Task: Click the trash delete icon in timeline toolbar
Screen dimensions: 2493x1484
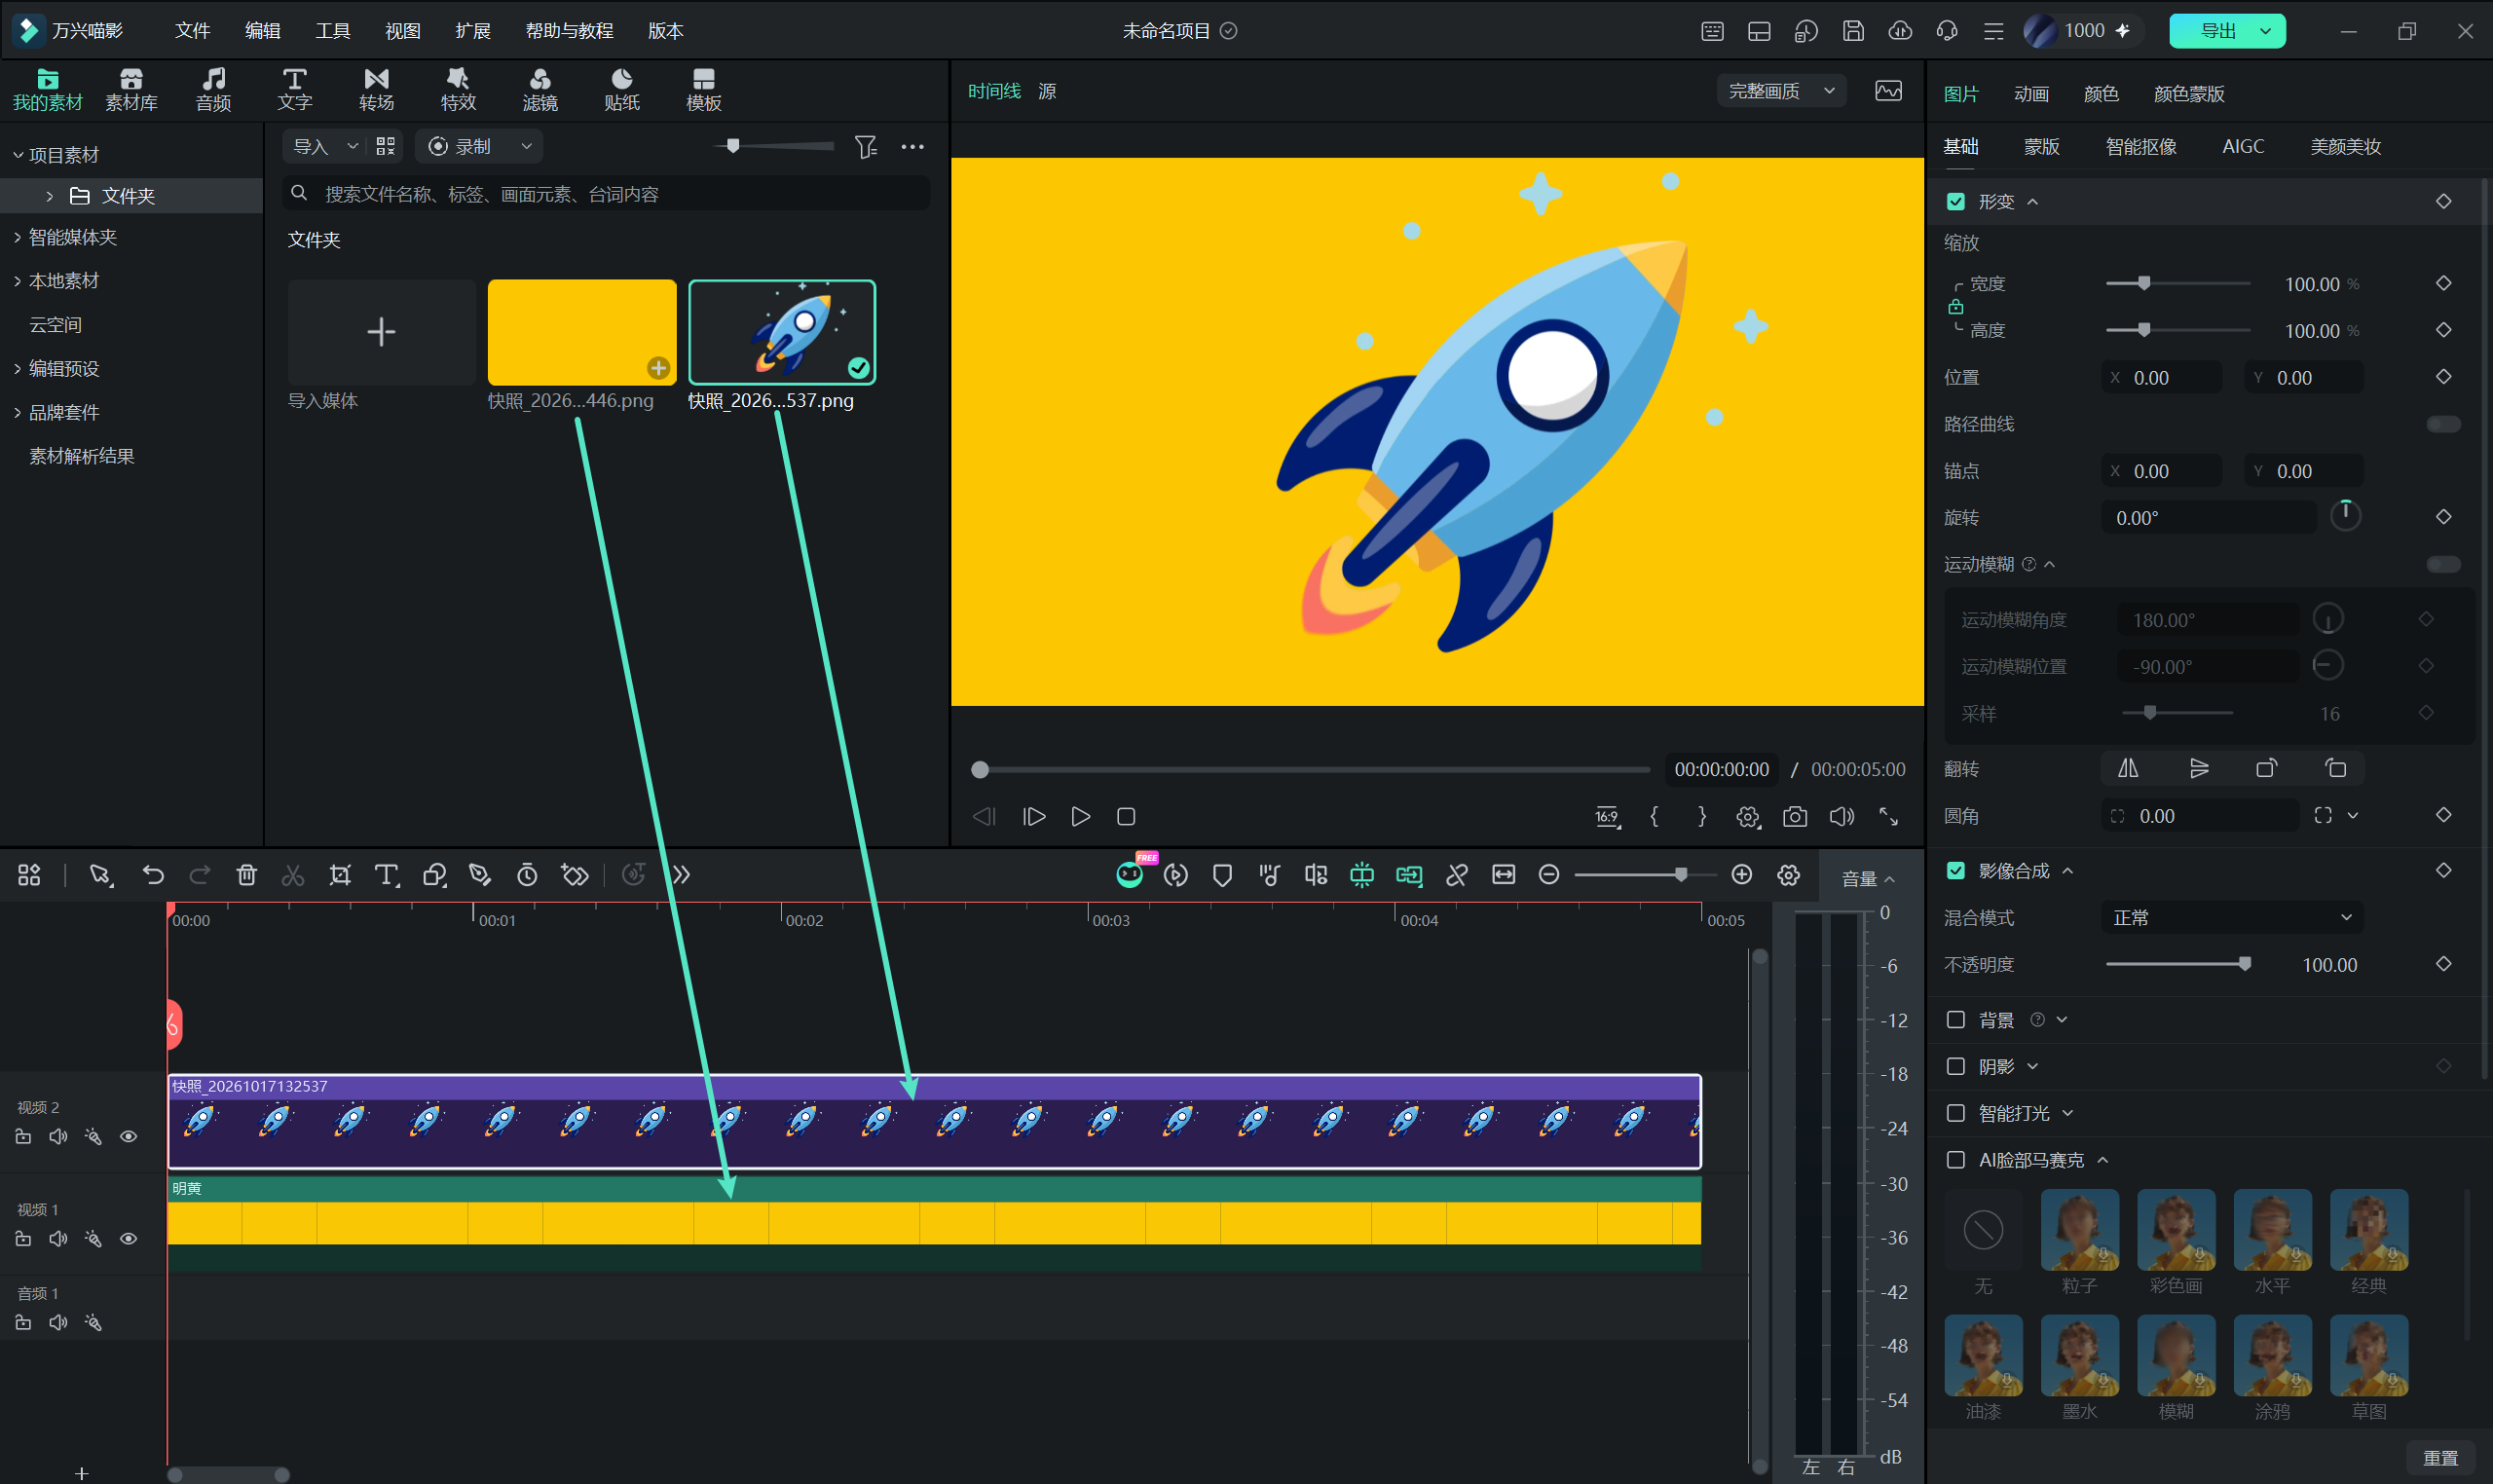Action: click(x=246, y=875)
